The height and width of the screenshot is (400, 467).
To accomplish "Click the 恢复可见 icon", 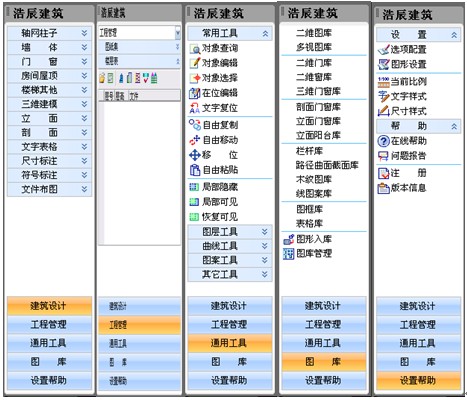I will click(x=194, y=217).
